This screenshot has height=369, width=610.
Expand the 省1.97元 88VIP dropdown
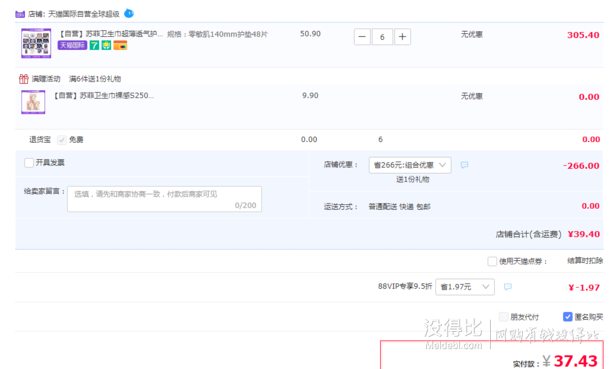point(465,287)
